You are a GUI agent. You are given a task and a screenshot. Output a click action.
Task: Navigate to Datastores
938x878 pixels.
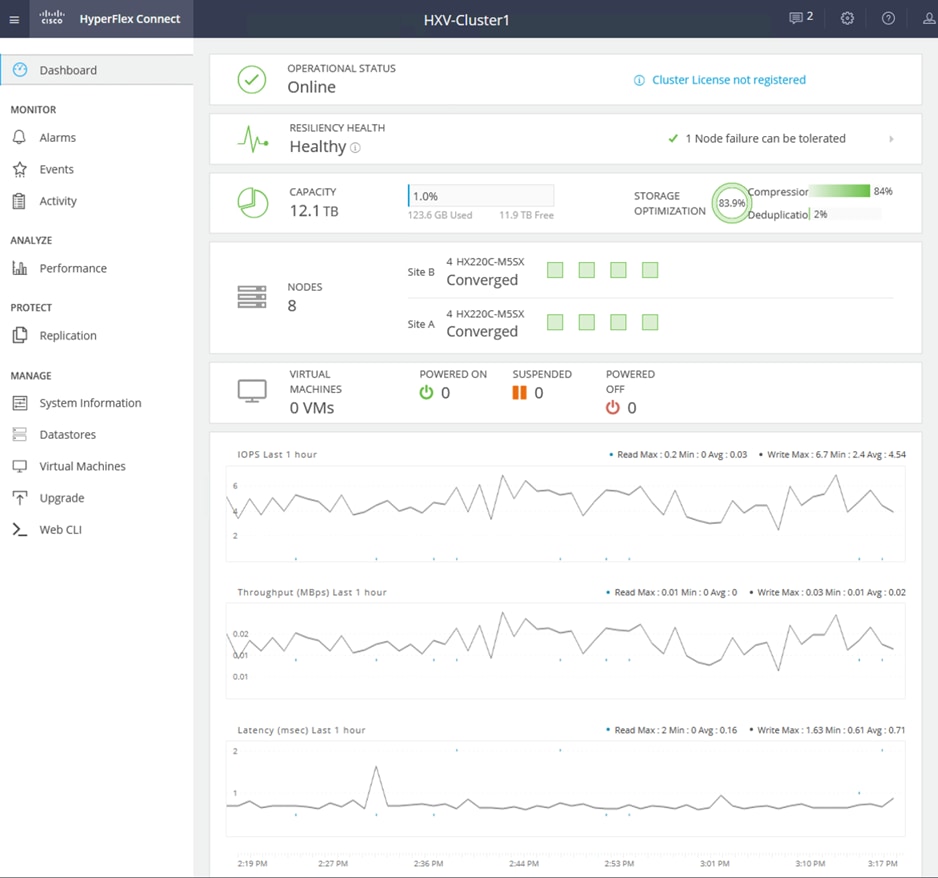68,435
